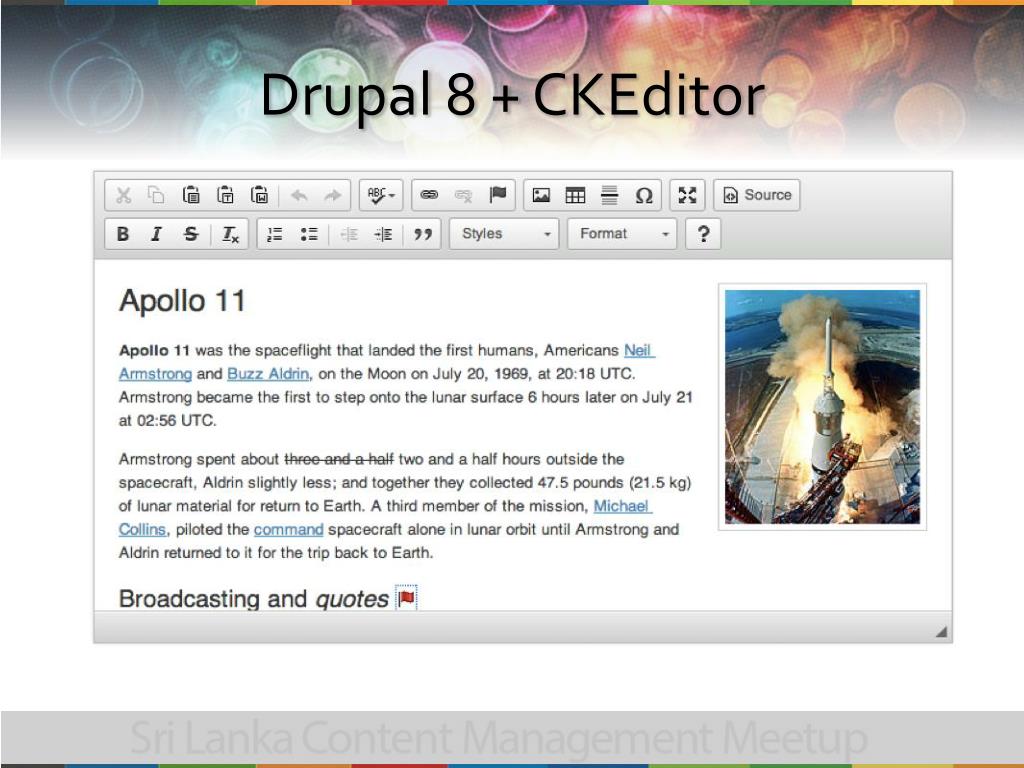This screenshot has height=768, width=1024.
Task: Open the ABC spell check dropdown
Action: (381, 195)
